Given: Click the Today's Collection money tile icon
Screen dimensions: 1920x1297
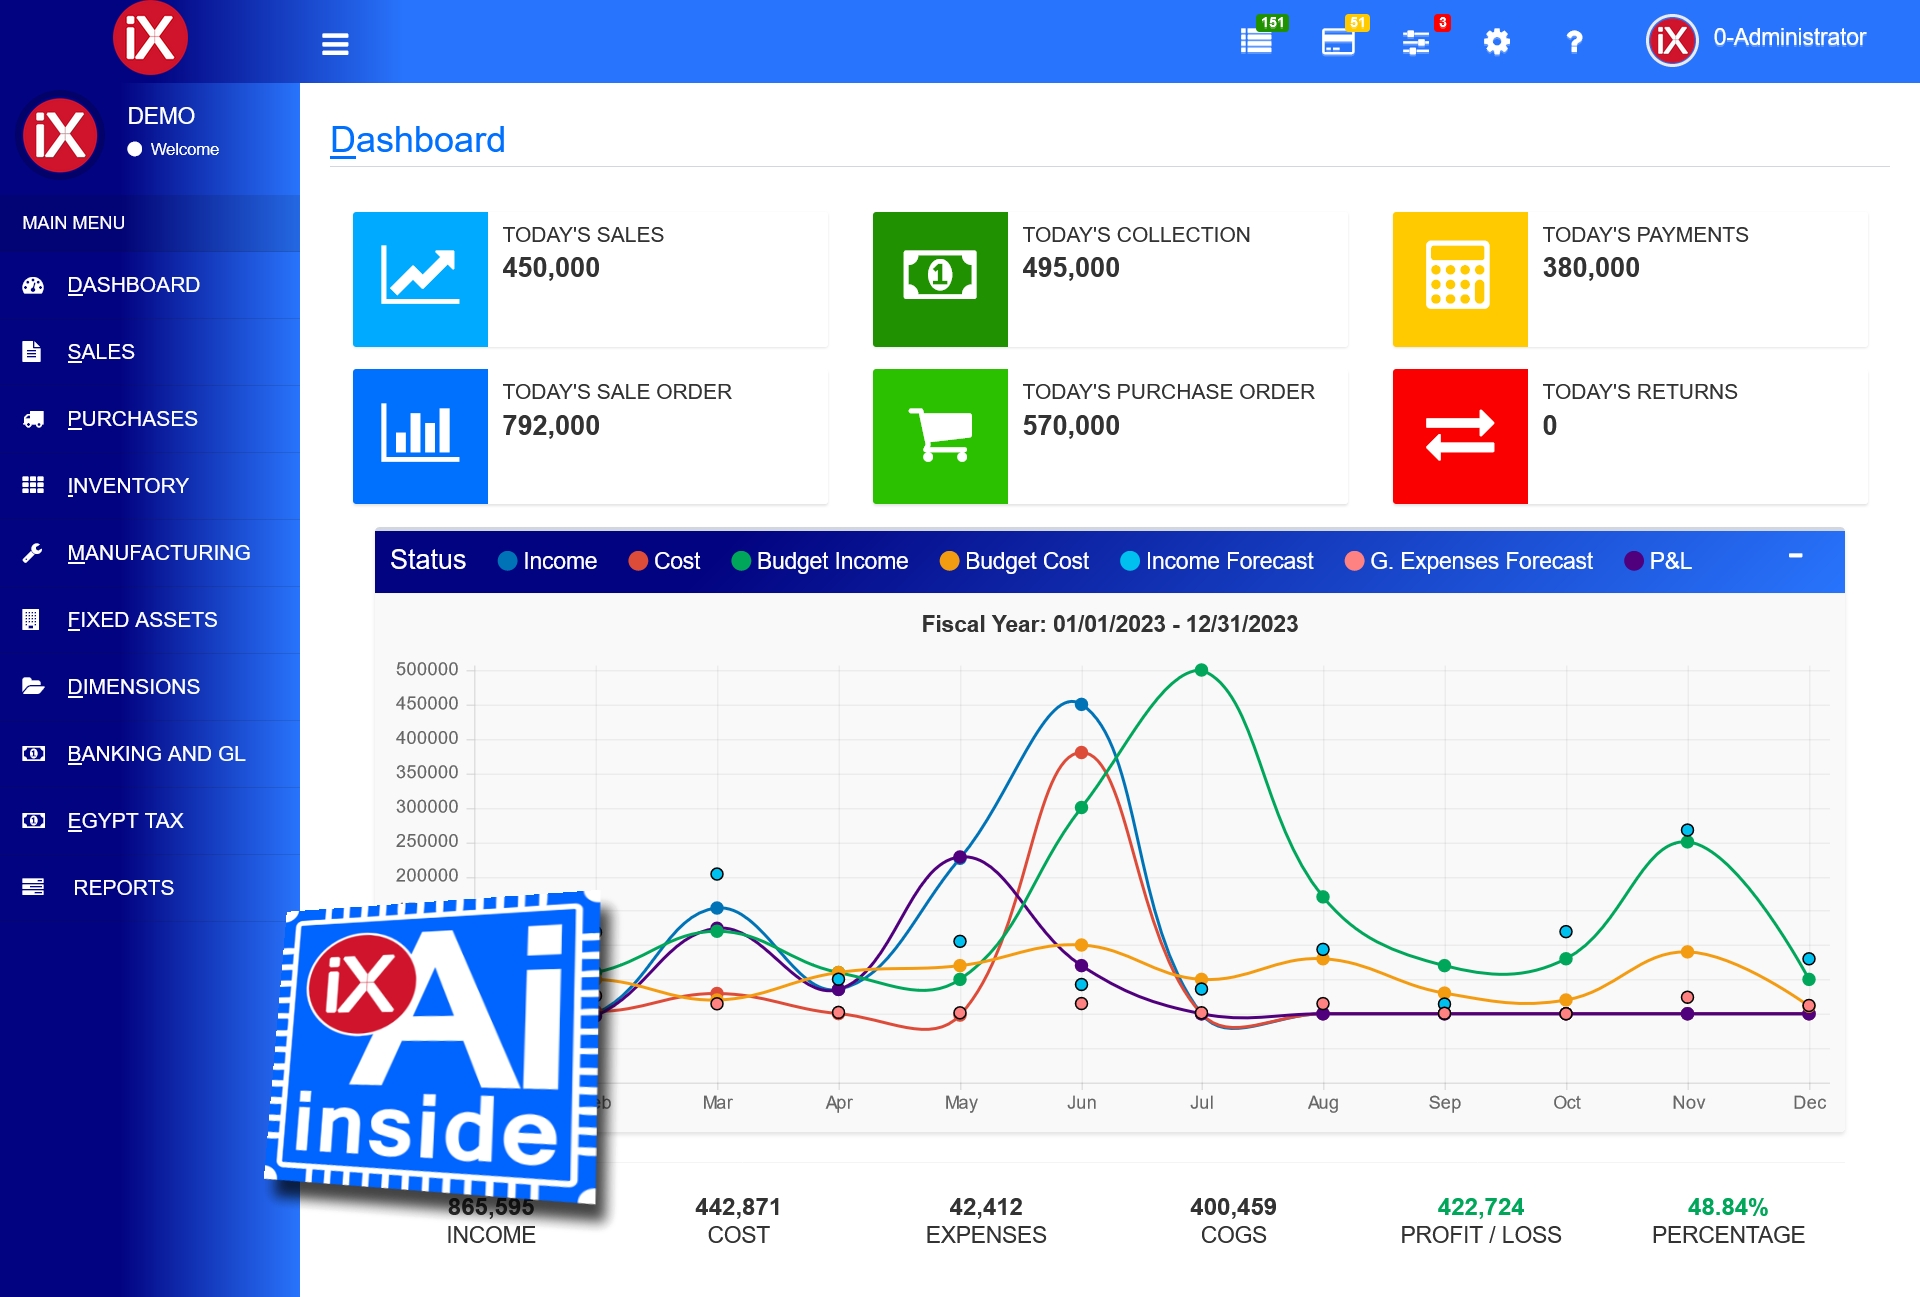Looking at the screenshot, I should pos(940,279).
